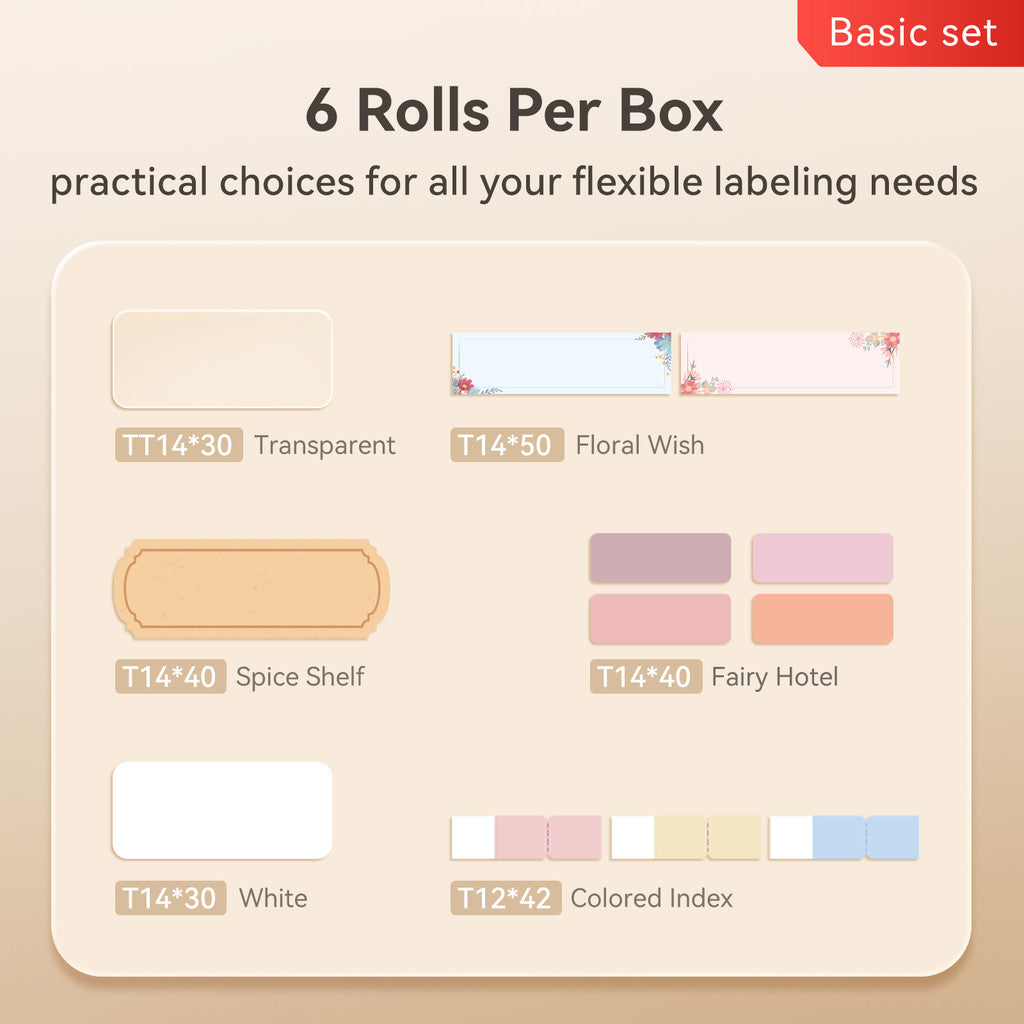This screenshot has height=1024, width=1024.
Task: Select the transparent label sample
Action: tap(222, 359)
